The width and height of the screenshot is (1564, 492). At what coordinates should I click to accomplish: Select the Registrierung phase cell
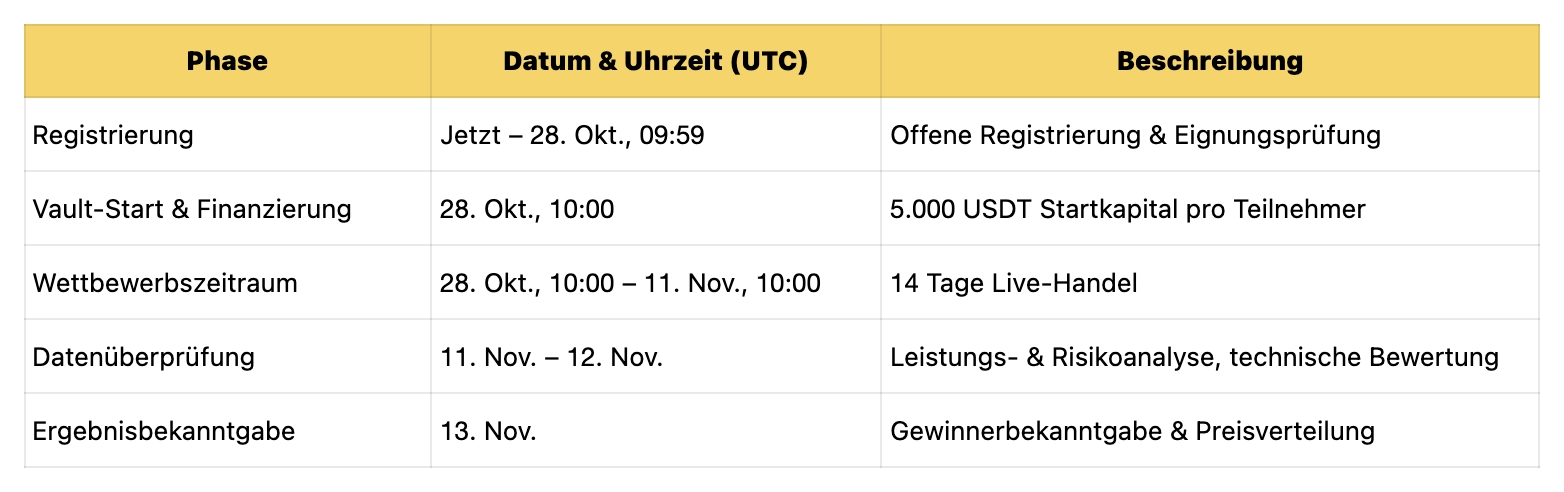point(113,135)
